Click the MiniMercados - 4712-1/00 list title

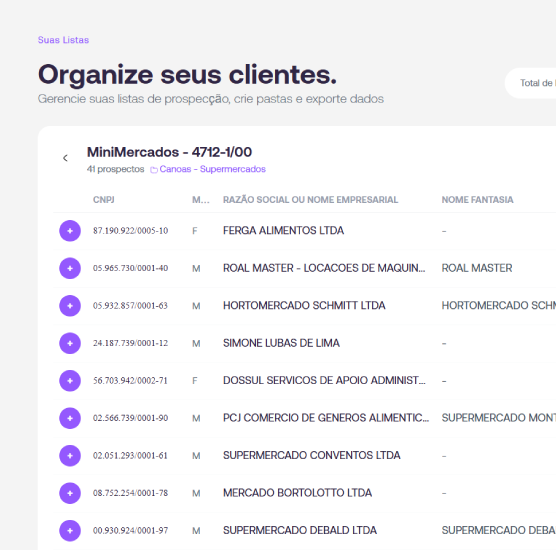pyautogui.click(x=169, y=152)
